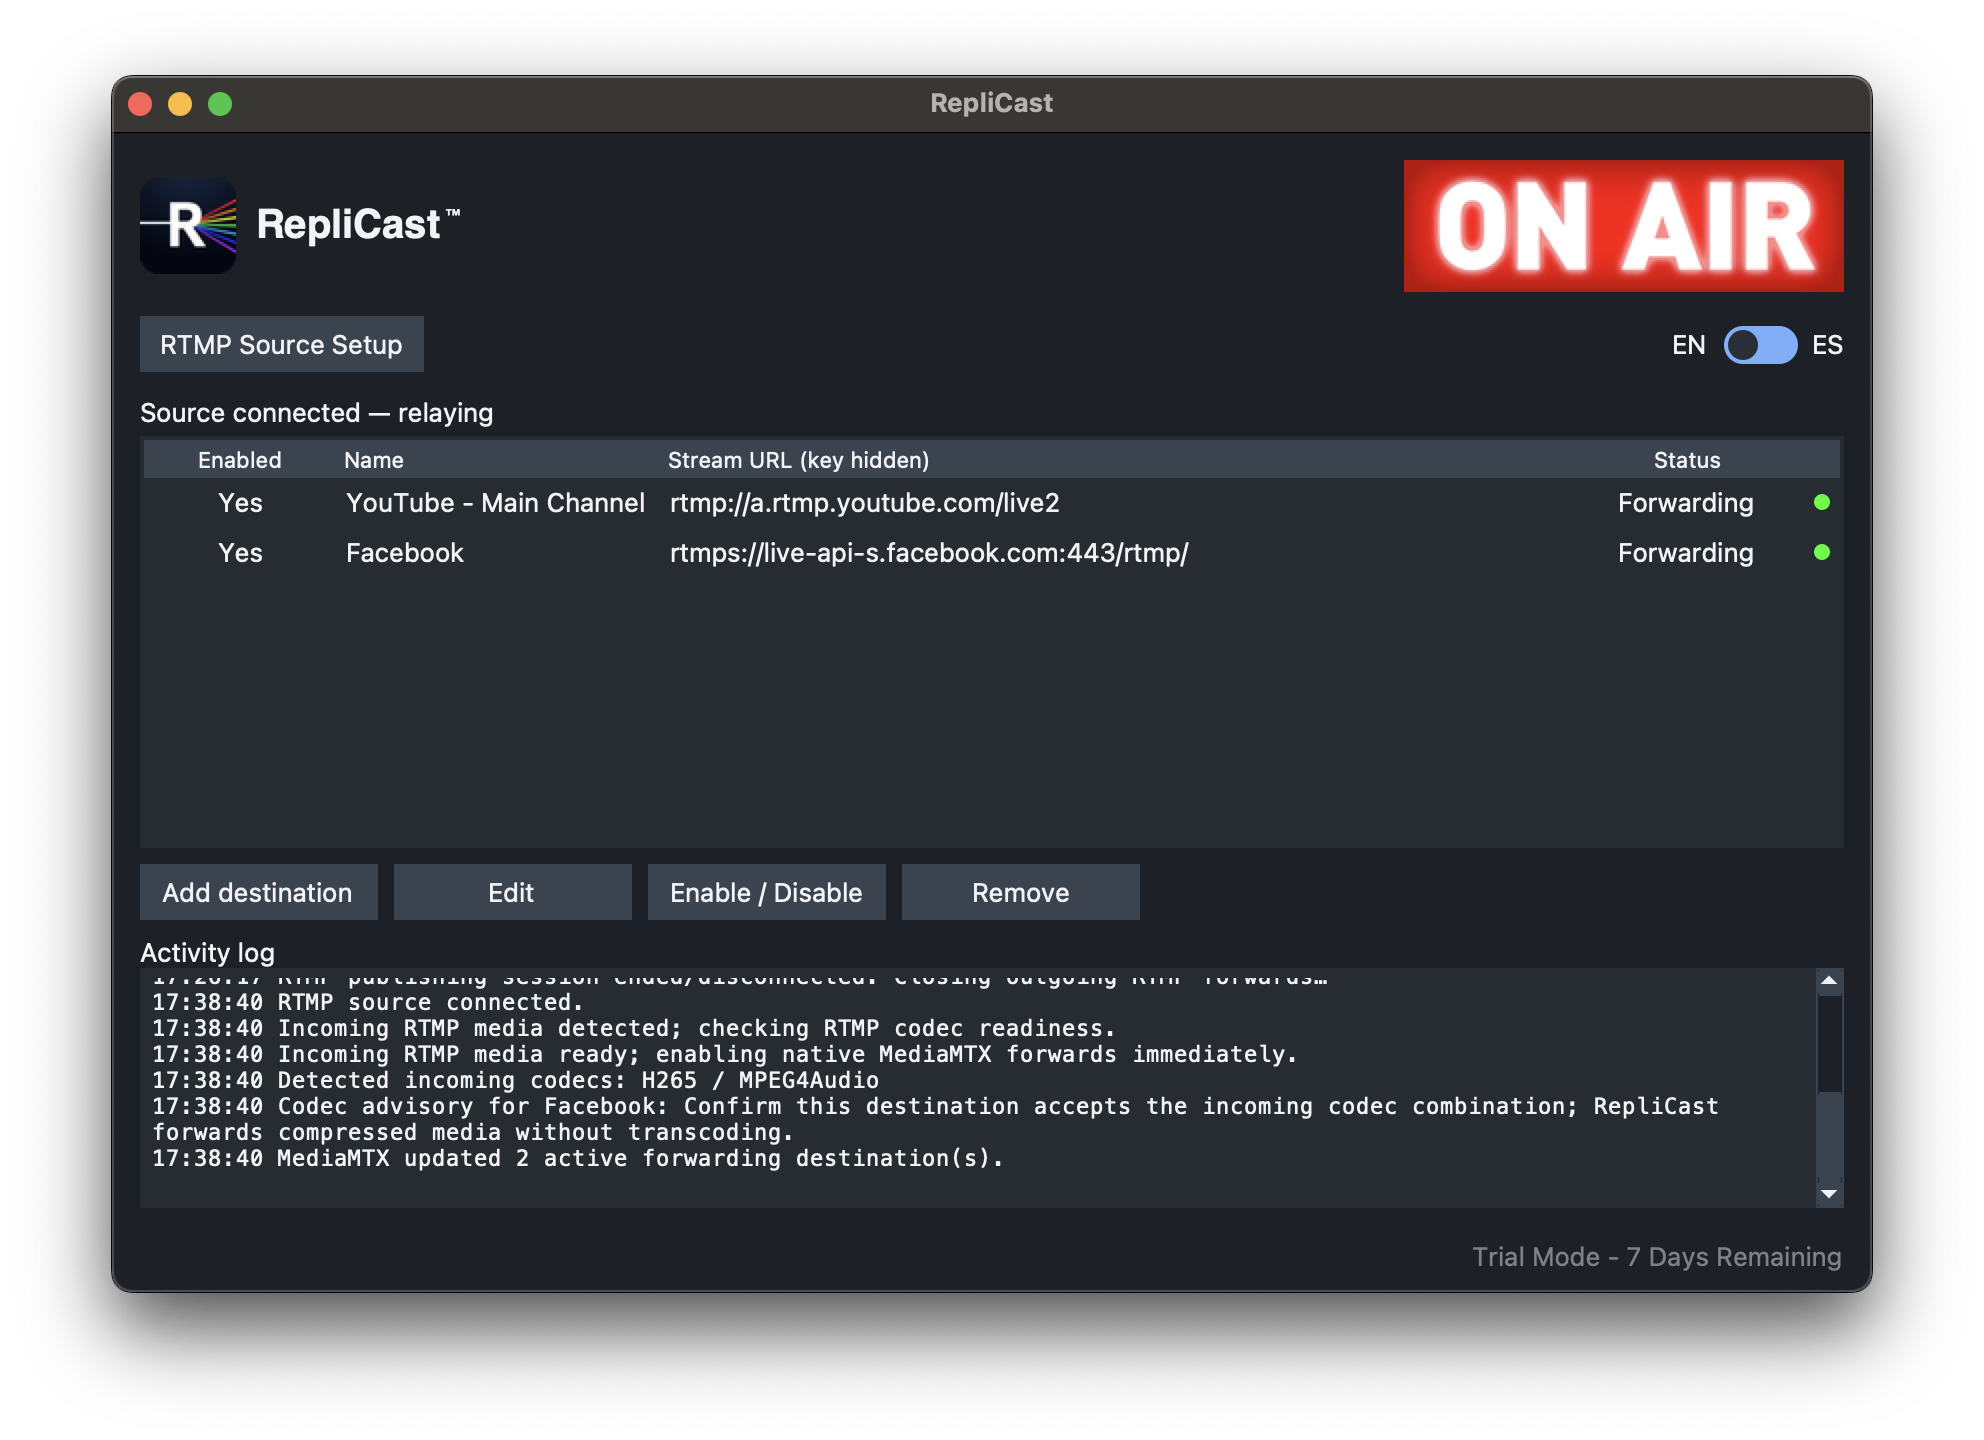Screen dimensions: 1984x1440
Task: Click Forwarding status in Facebook row
Action: point(1685,553)
